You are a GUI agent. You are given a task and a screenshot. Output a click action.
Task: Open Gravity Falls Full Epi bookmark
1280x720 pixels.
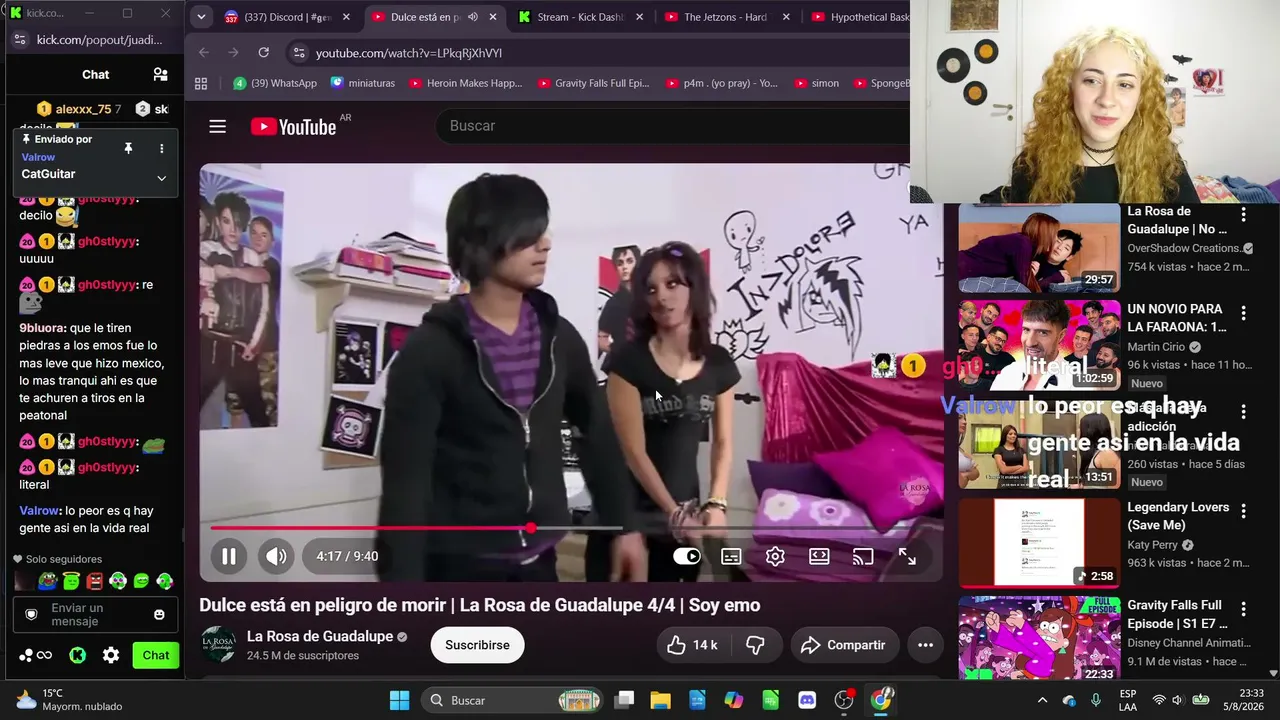pyautogui.click(x=593, y=84)
